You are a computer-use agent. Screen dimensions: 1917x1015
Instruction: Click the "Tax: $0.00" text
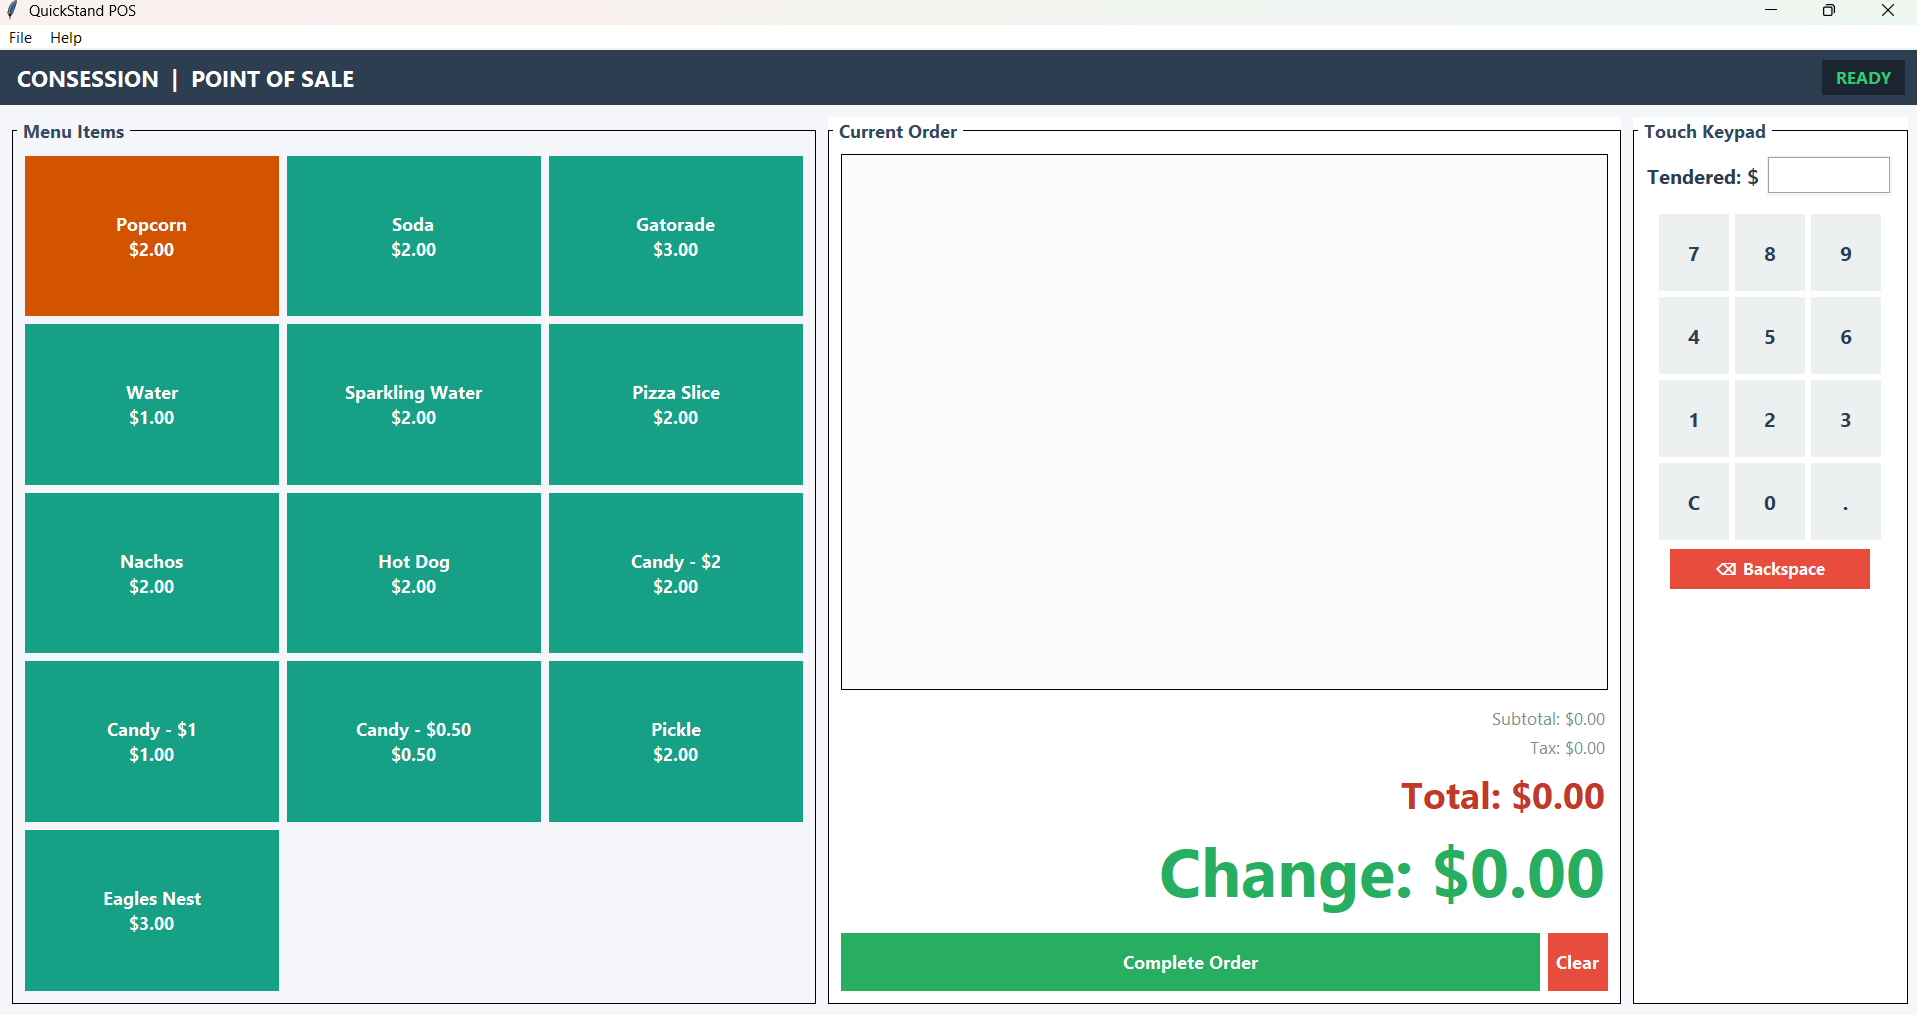[x=1567, y=748]
